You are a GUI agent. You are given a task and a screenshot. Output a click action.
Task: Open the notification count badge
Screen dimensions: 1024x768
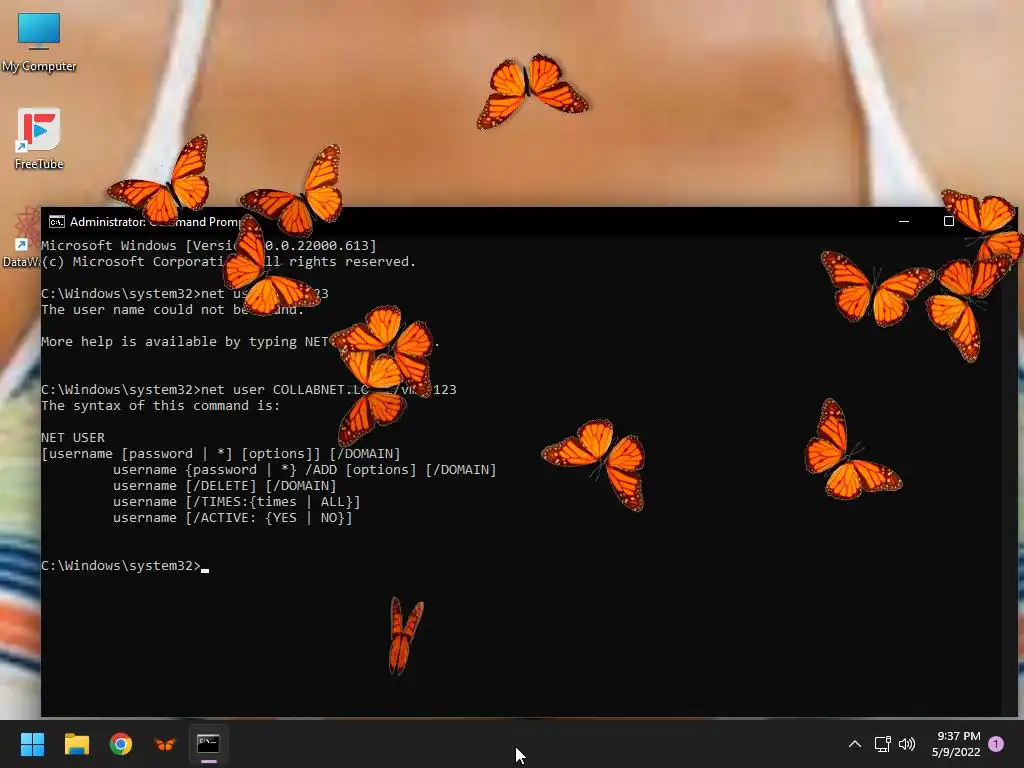coord(996,743)
